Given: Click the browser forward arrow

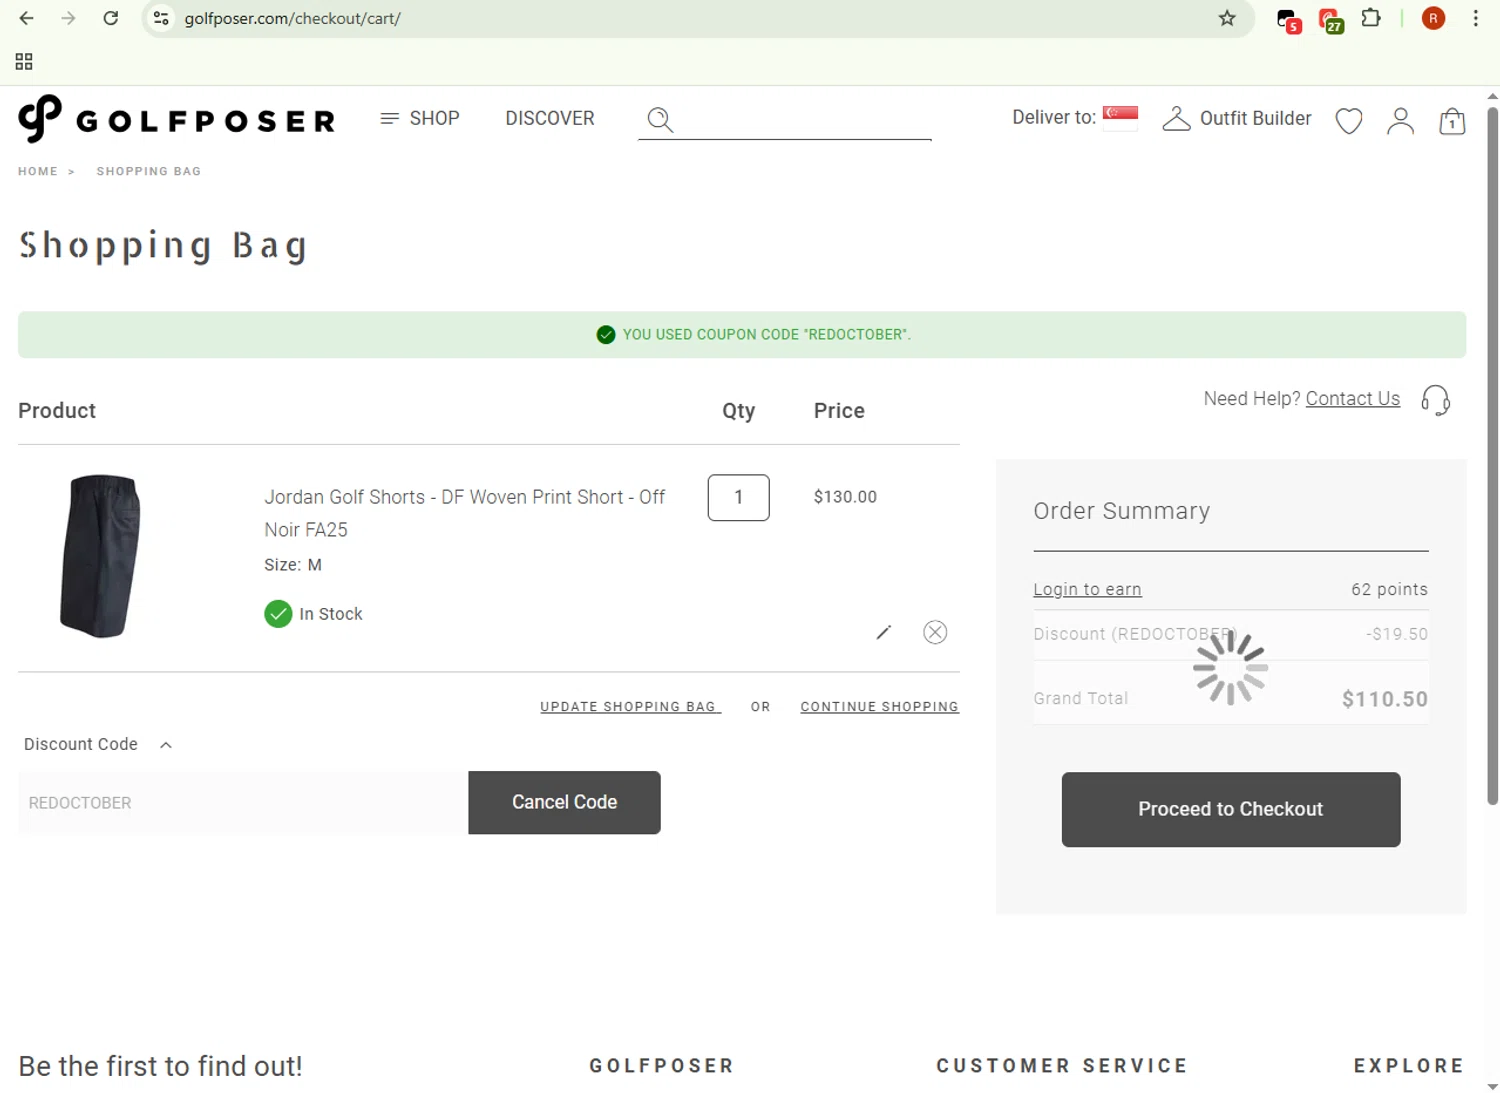Looking at the screenshot, I should (x=68, y=18).
